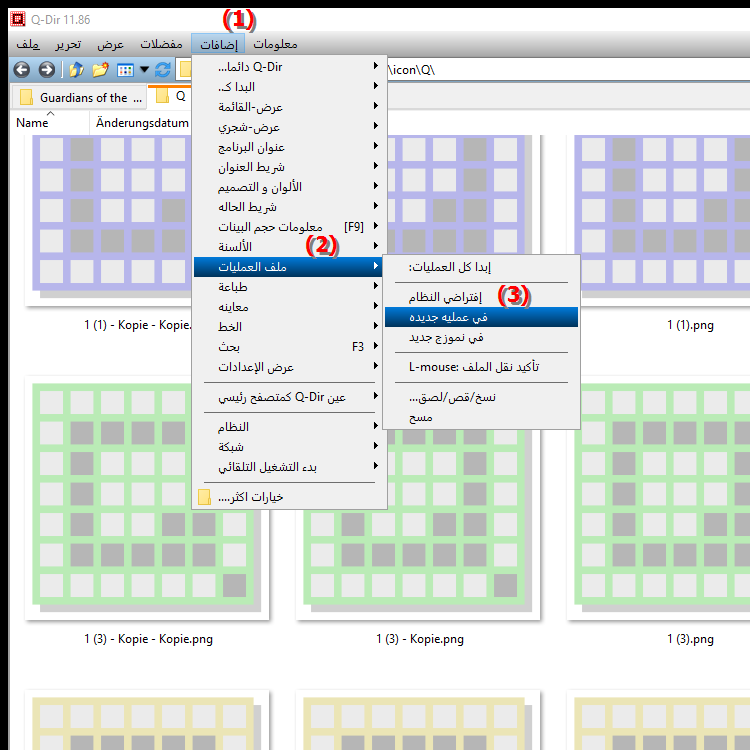Click the address bar path \icon\Q\
The height and width of the screenshot is (750, 750).
click(412, 70)
